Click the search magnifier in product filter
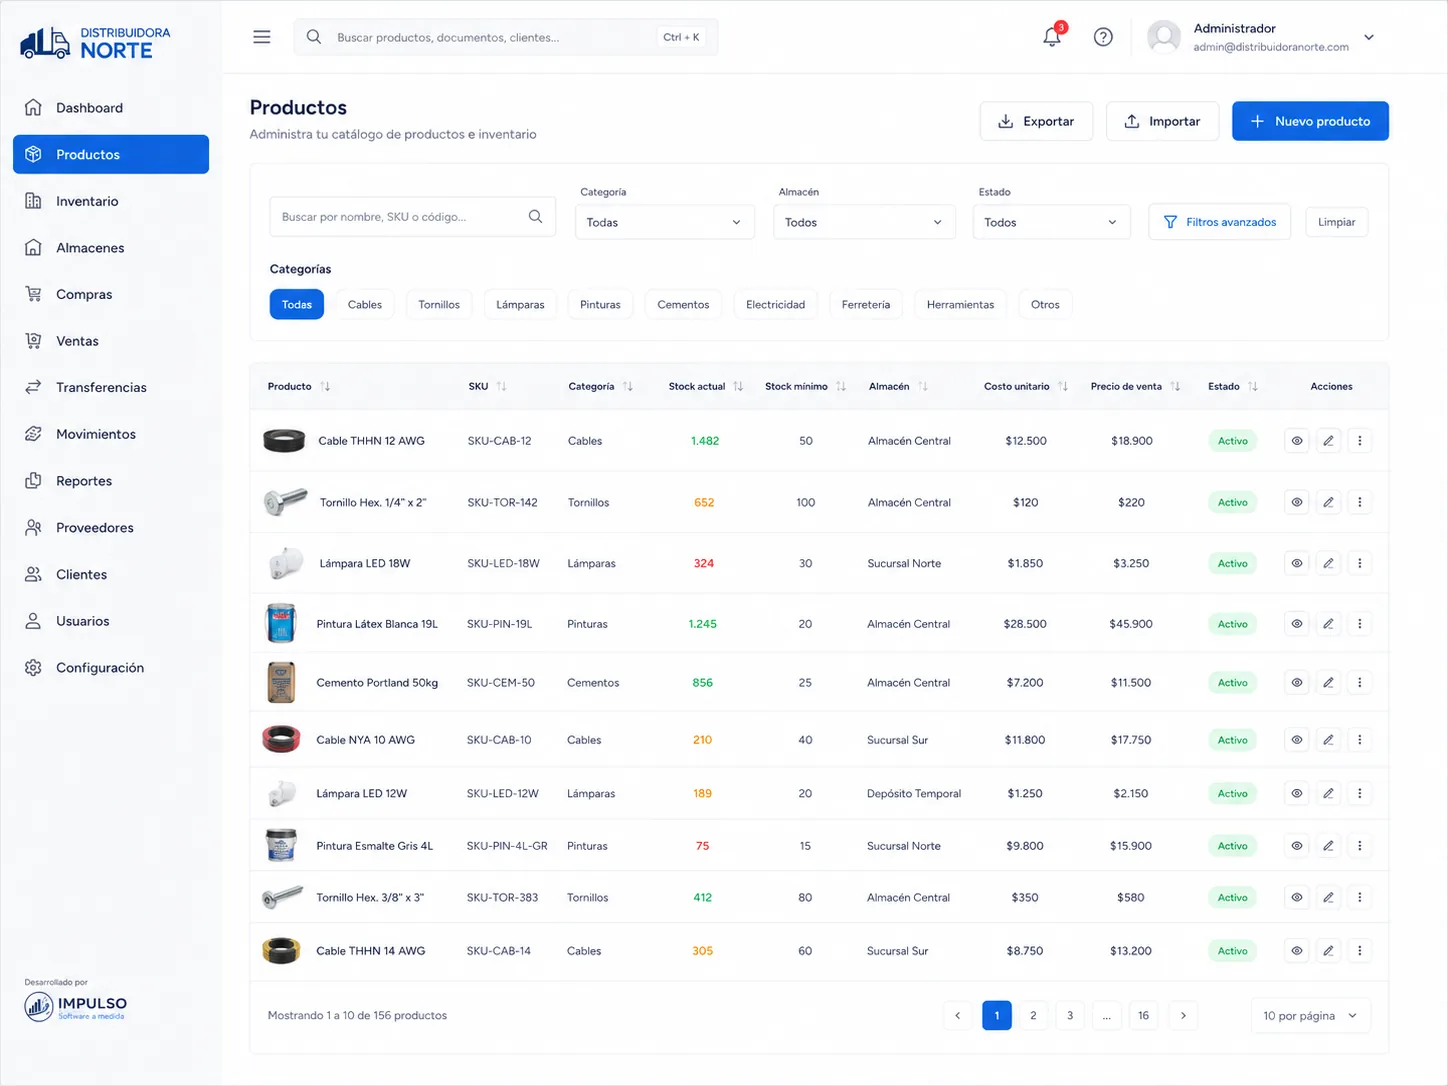The height and width of the screenshot is (1086, 1448). click(535, 216)
